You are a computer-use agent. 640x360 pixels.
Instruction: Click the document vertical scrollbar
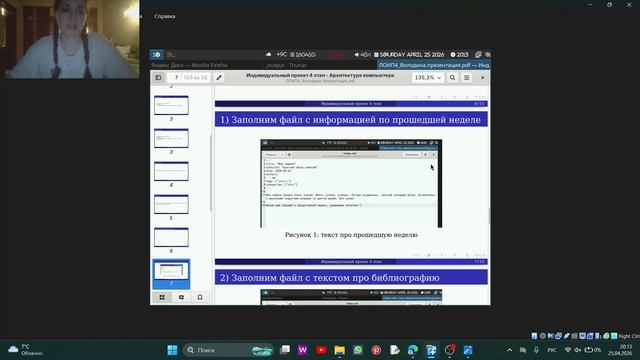click(489, 216)
